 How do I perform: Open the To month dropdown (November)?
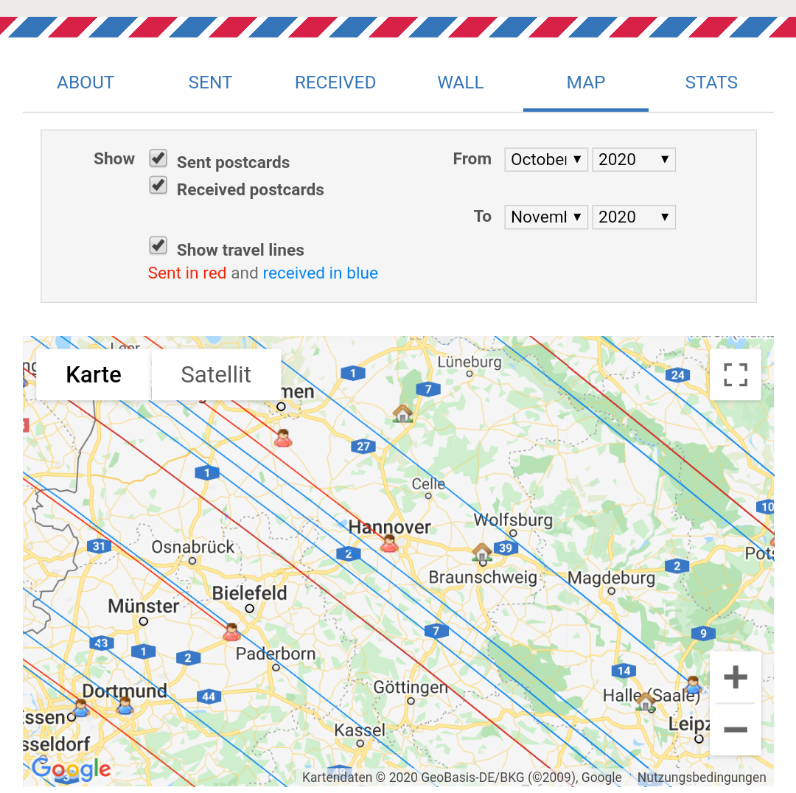[x=546, y=217]
